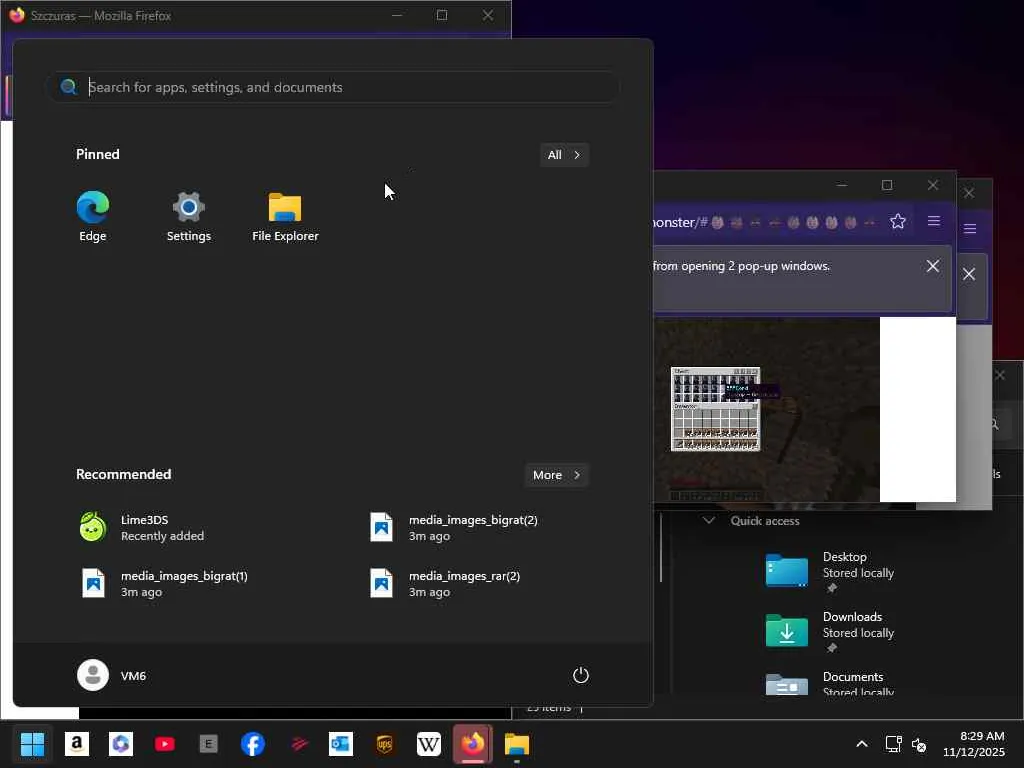
Task: Open the clock and date flyout
Action: coord(974,744)
